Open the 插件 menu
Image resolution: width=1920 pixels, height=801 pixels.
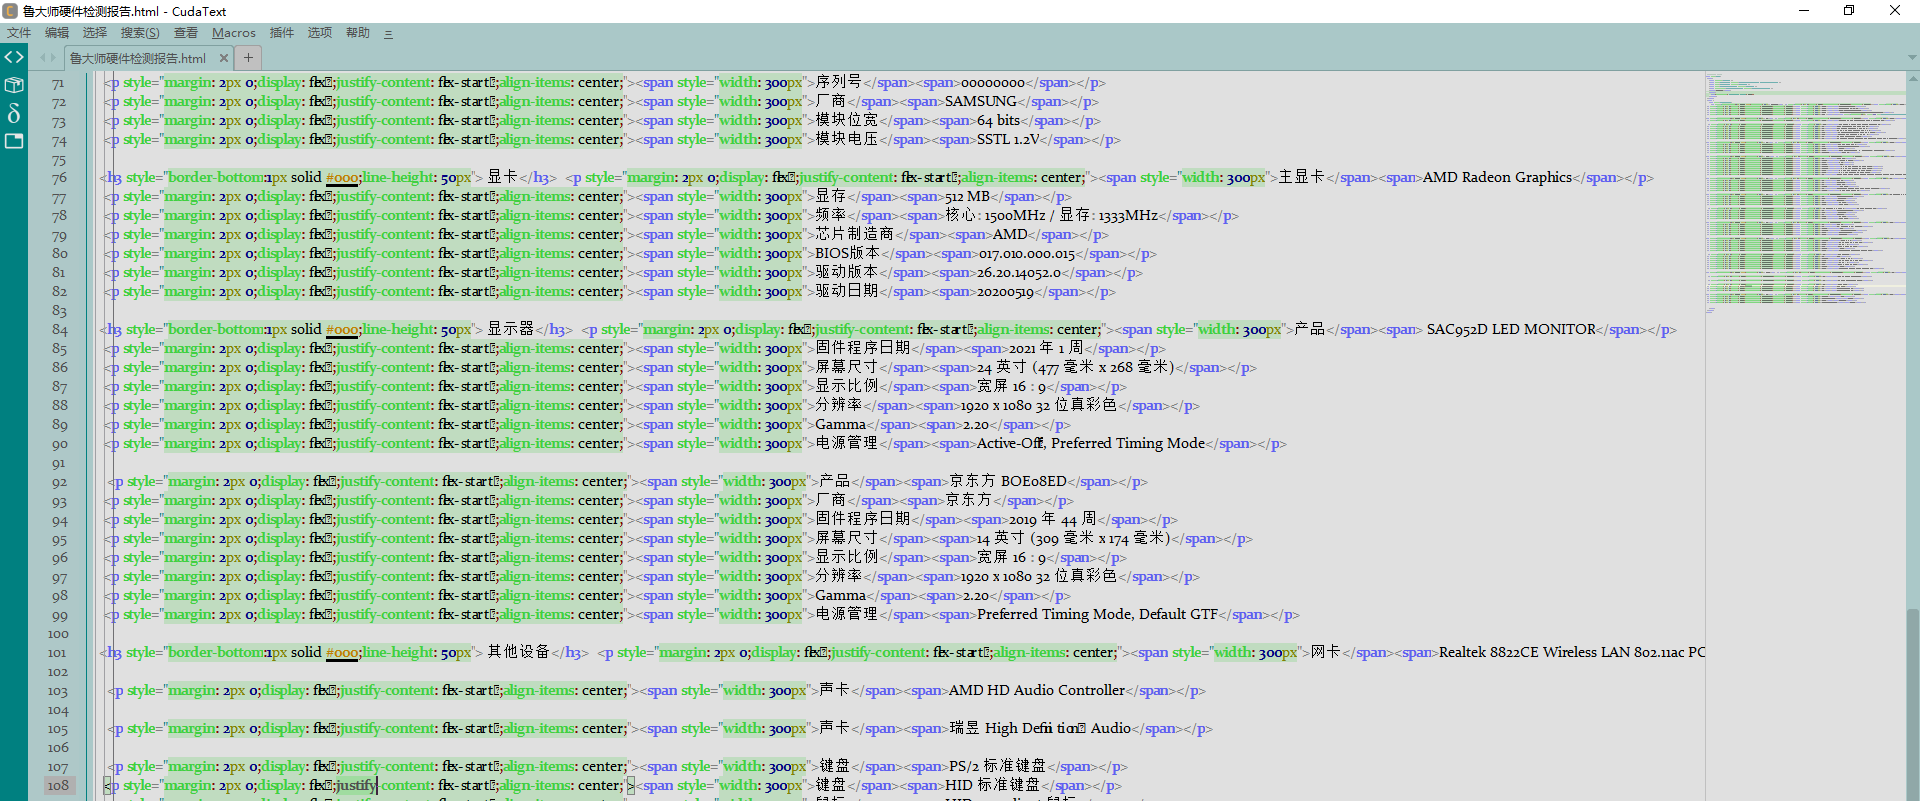click(282, 33)
